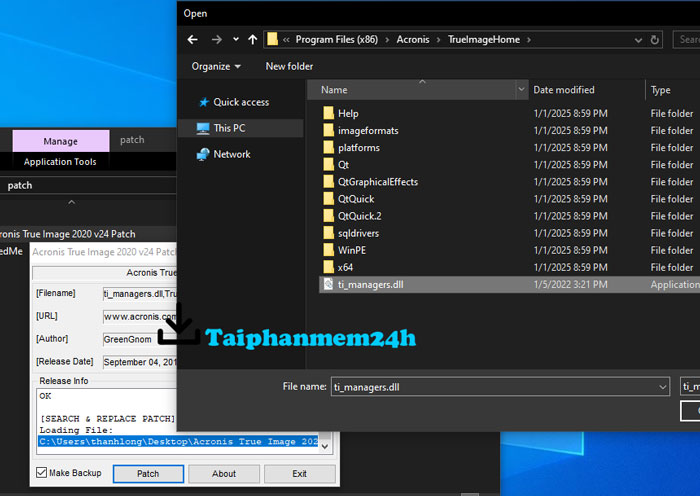Image resolution: width=700 pixels, height=496 pixels.
Task: Expand the address bar history dropdown
Action: 638,40
